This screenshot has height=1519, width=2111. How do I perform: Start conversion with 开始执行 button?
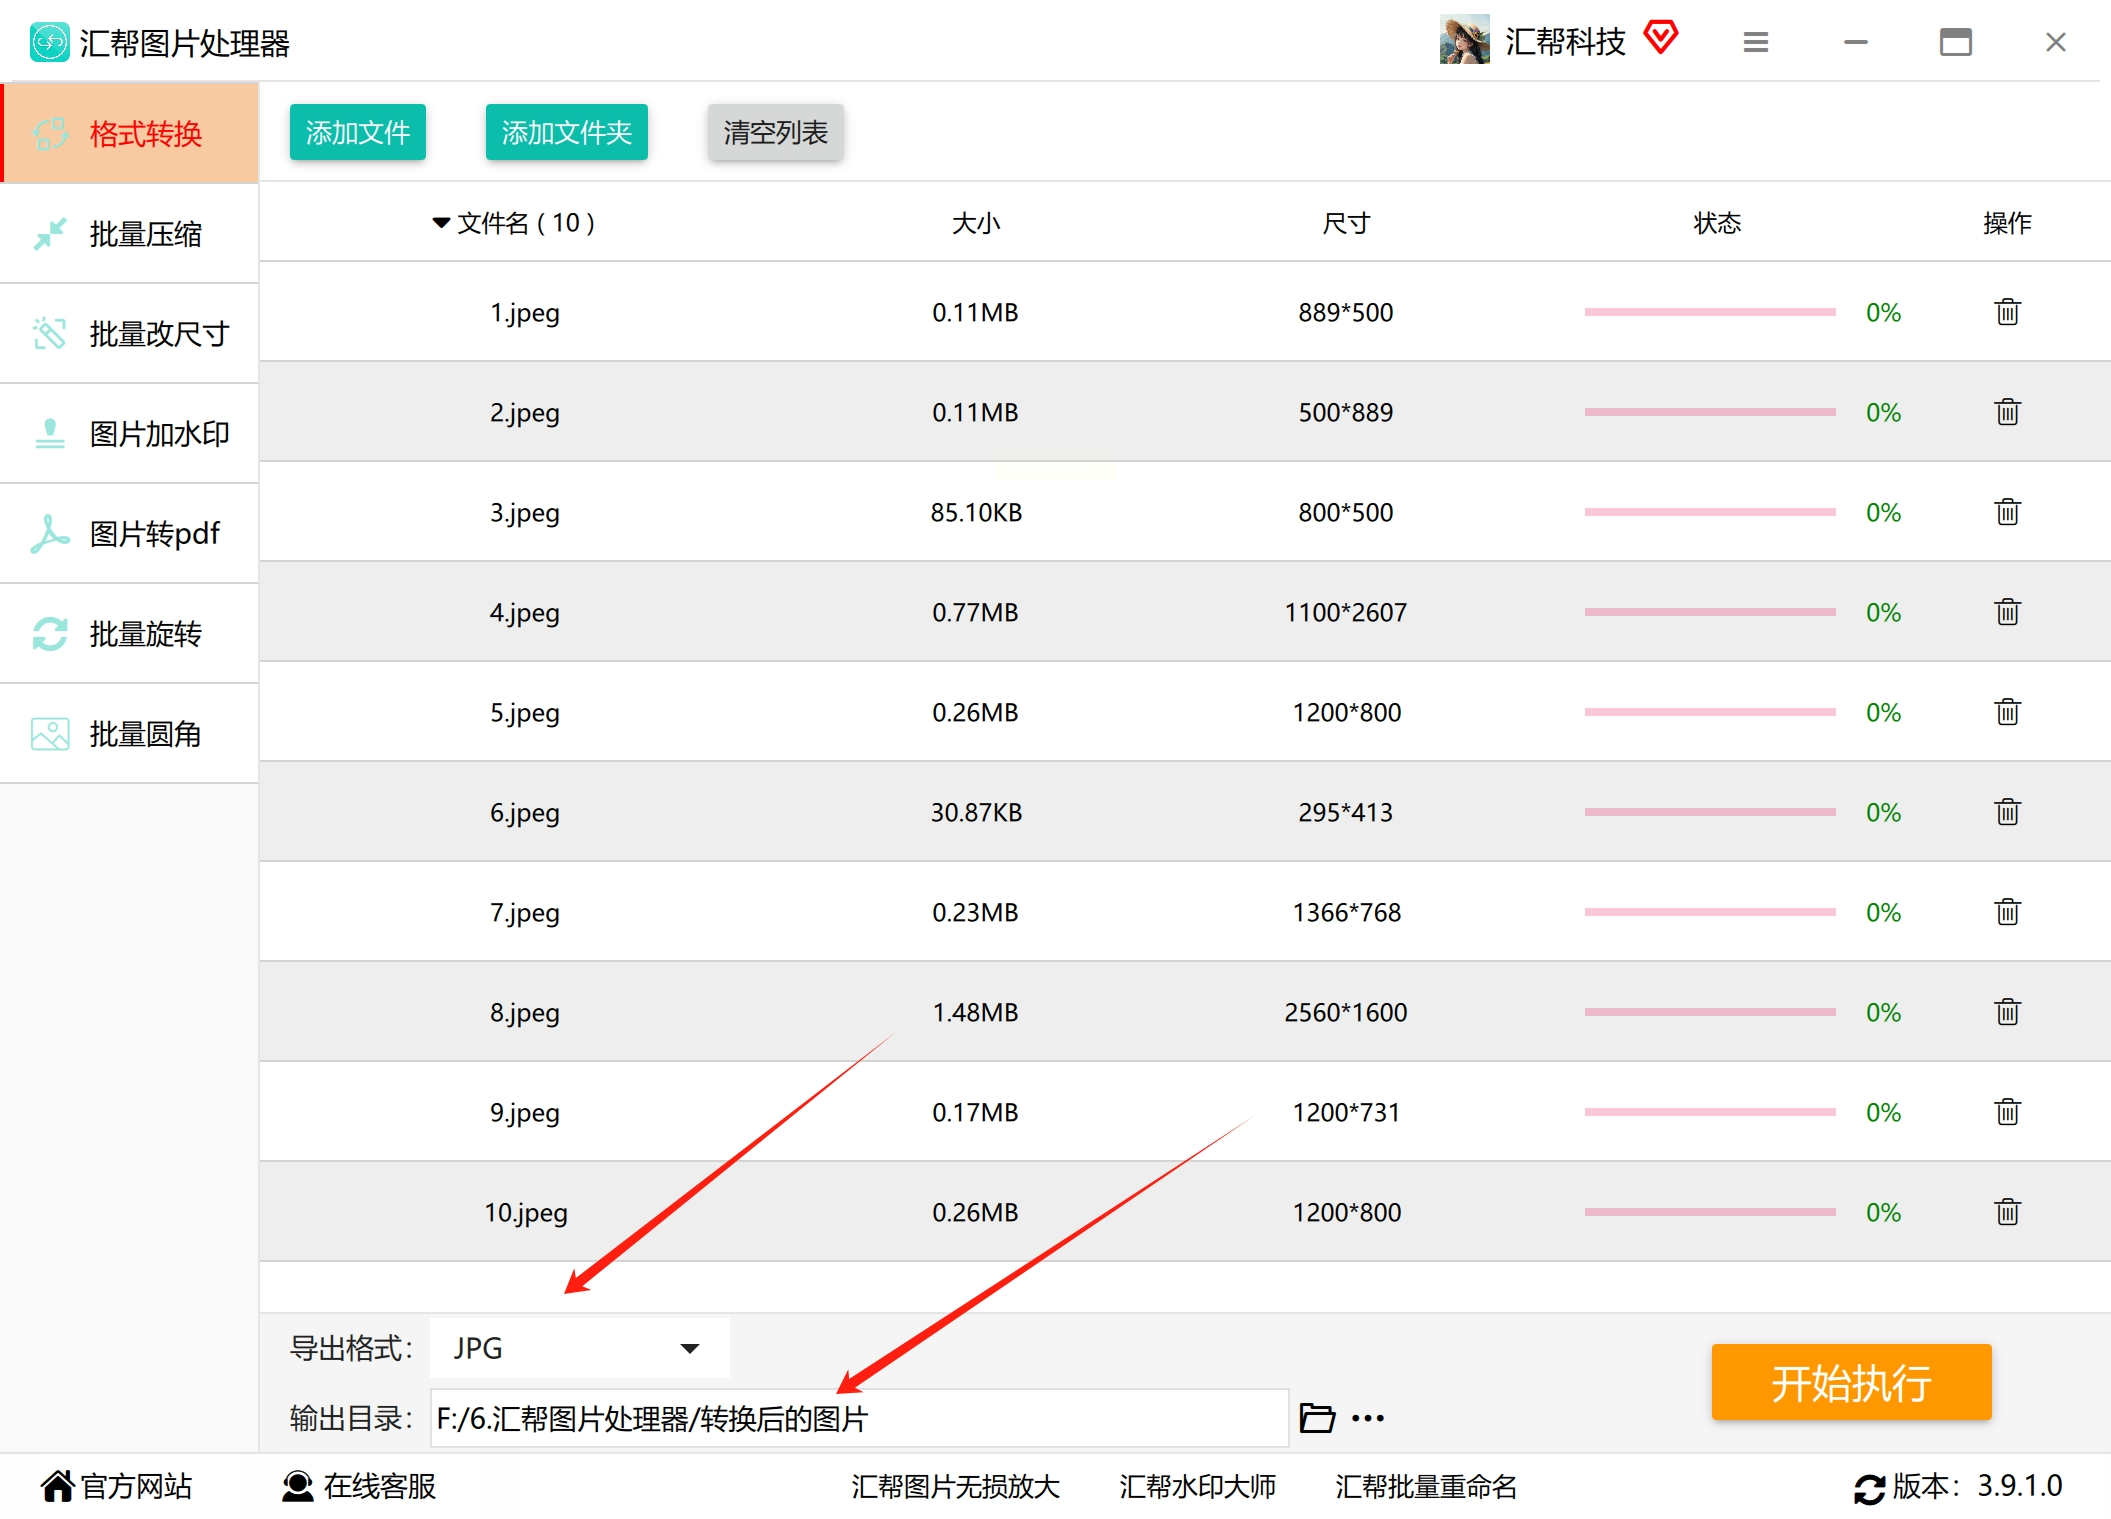pos(1850,1382)
